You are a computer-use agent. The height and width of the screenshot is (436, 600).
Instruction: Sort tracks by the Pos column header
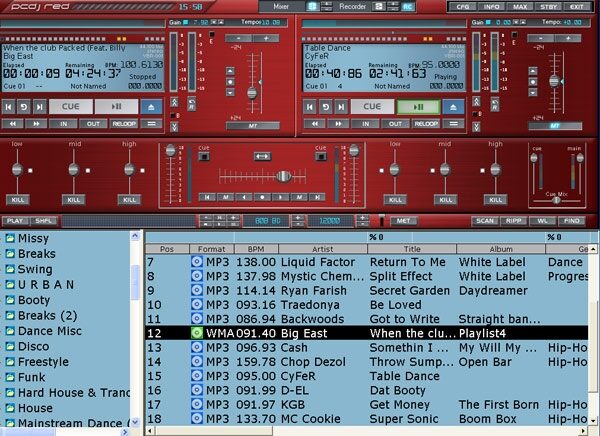pos(167,249)
